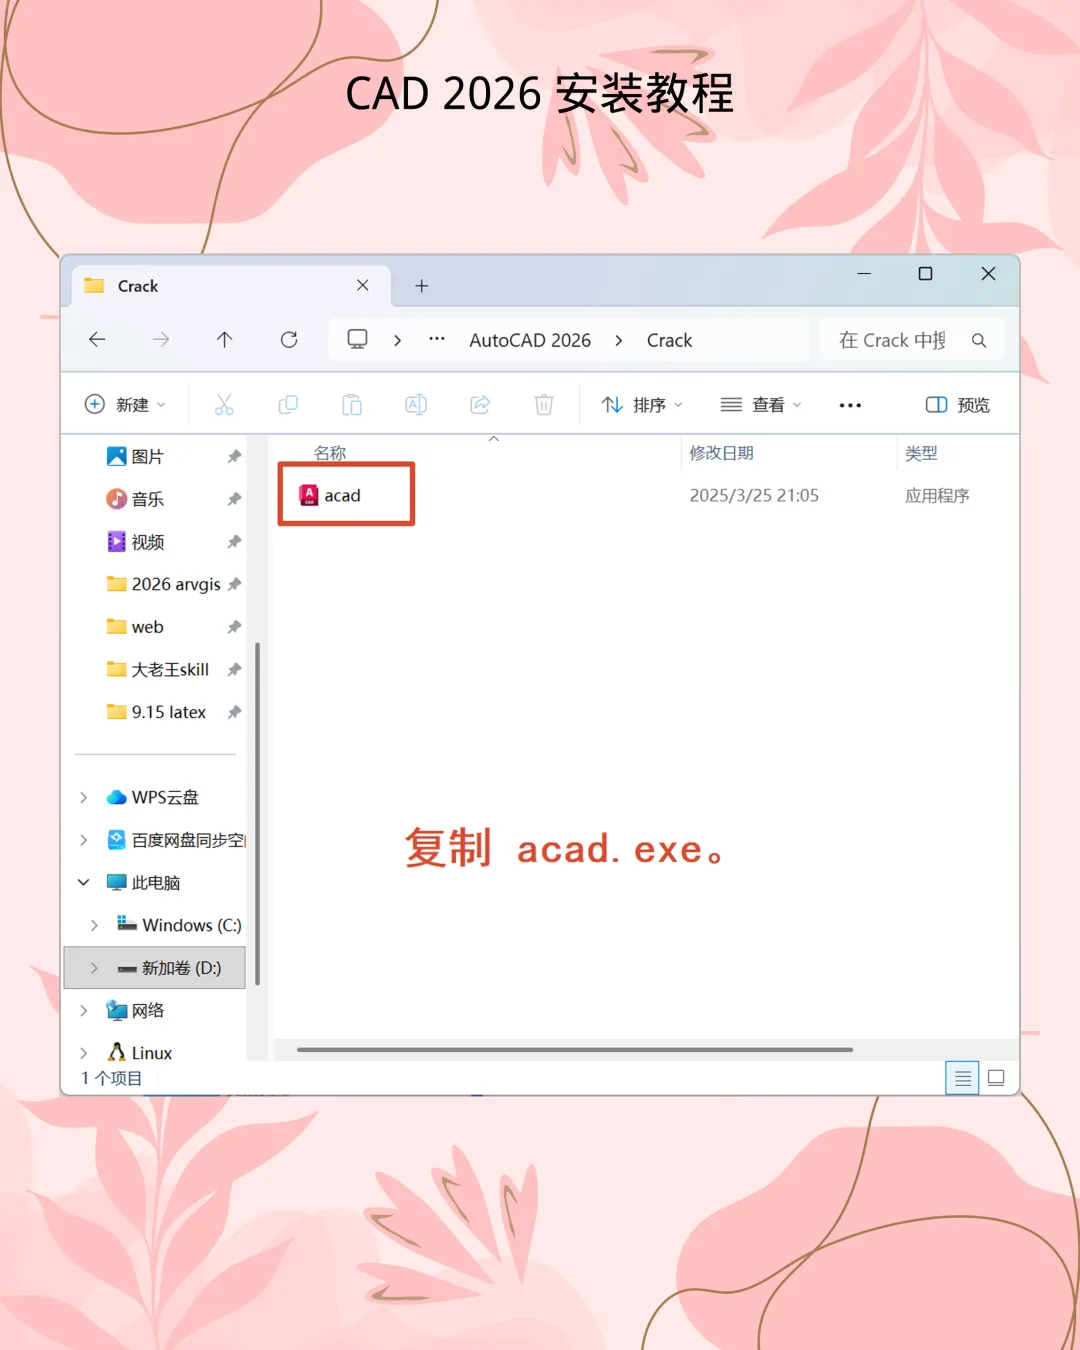Click the This PC monitor icon in address bar

(357, 339)
